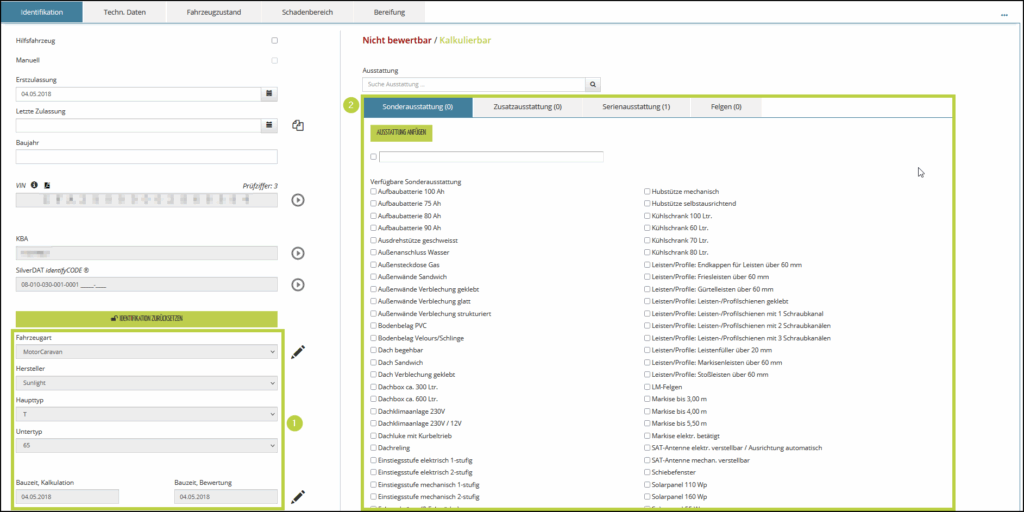Click the Ausstattung anfügen button
Viewport: 1024px width, 512px height.
pos(404,132)
